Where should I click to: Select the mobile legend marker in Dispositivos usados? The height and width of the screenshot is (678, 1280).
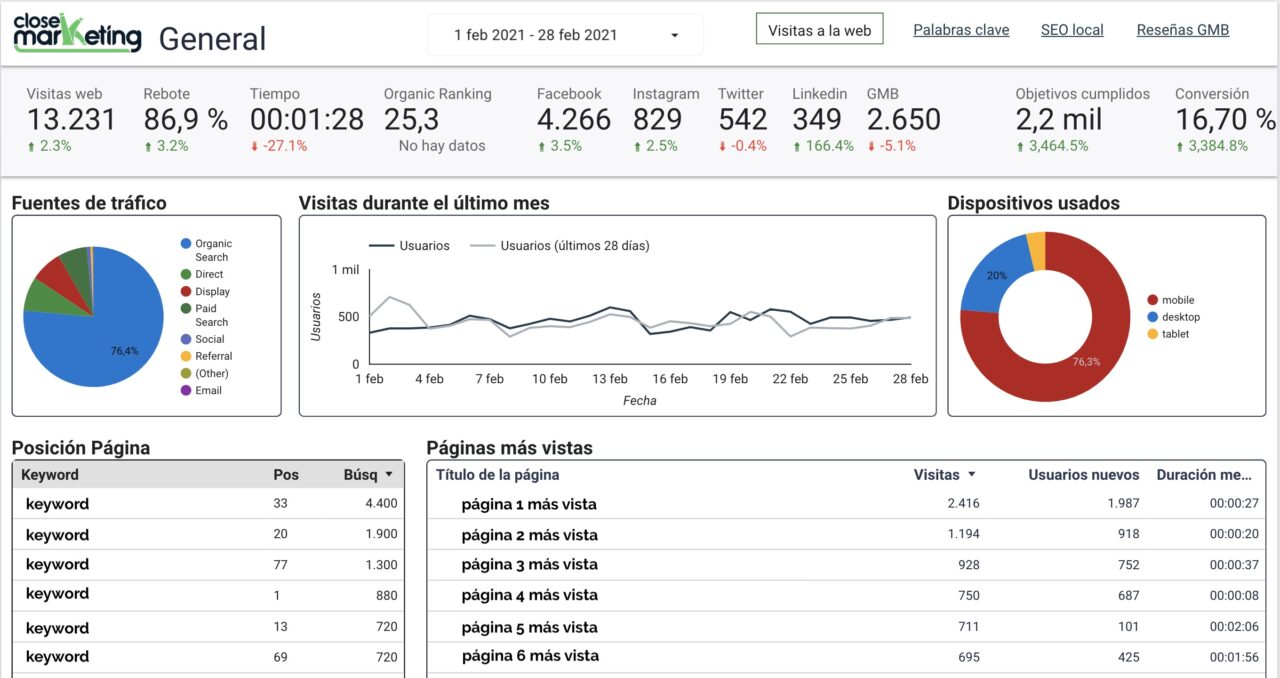pyautogui.click(x=1151, y=299)
